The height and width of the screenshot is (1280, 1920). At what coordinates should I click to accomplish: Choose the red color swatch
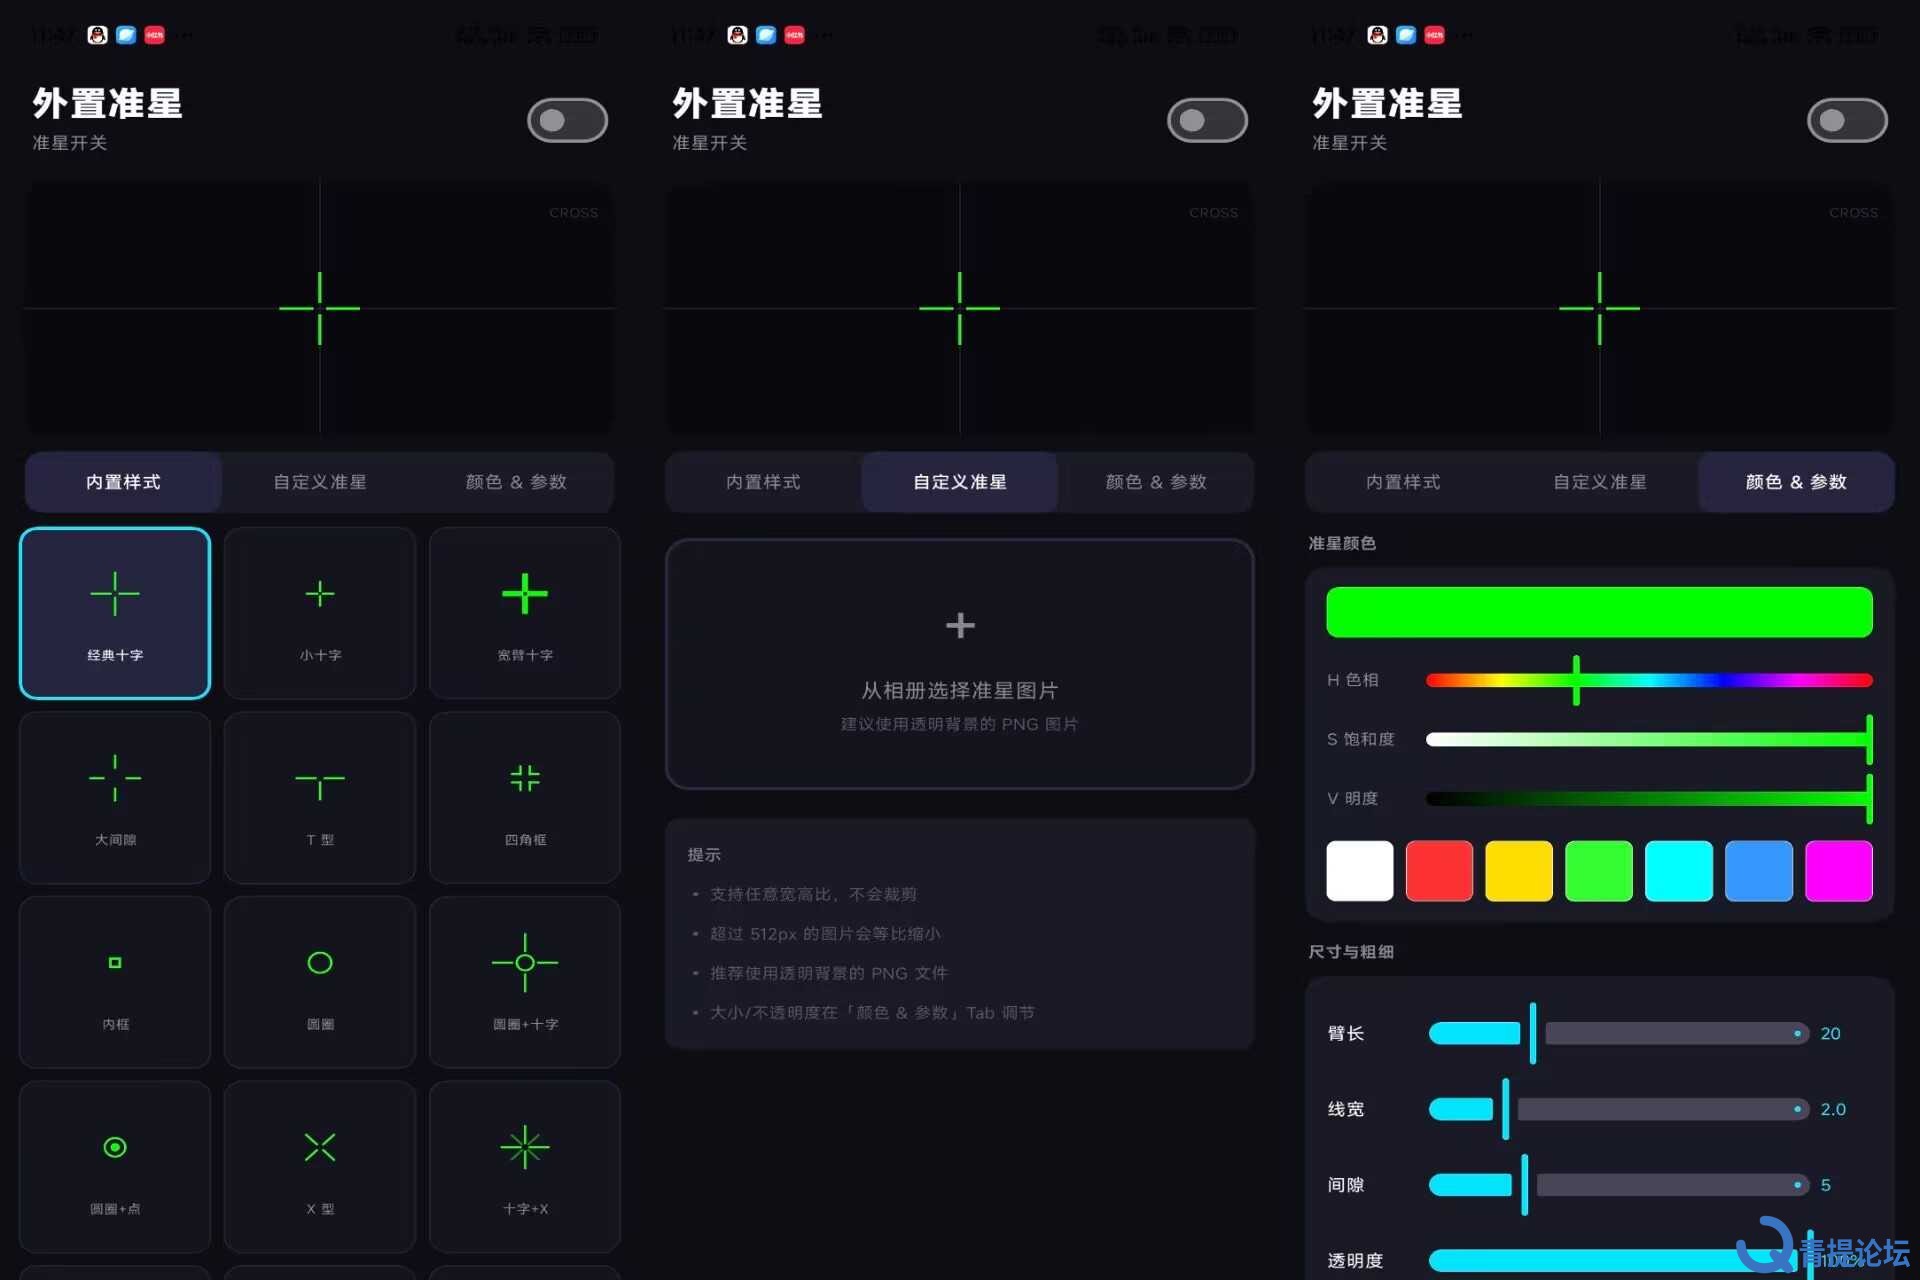pos(1439,871)
